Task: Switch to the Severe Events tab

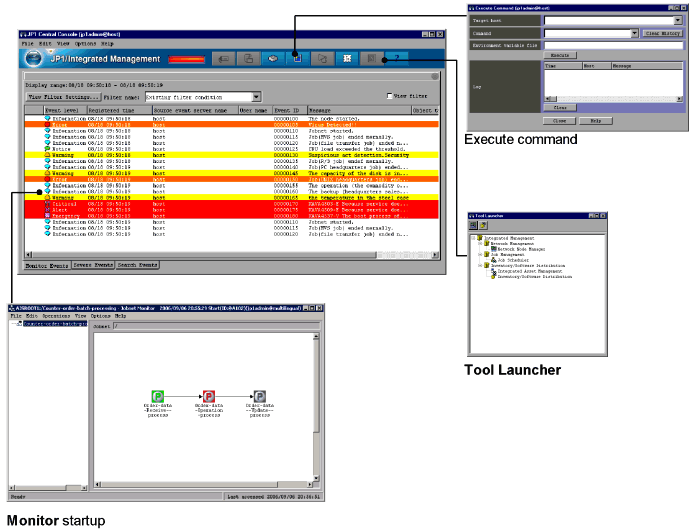Action: pyautogui.click(x=93, y=265)
